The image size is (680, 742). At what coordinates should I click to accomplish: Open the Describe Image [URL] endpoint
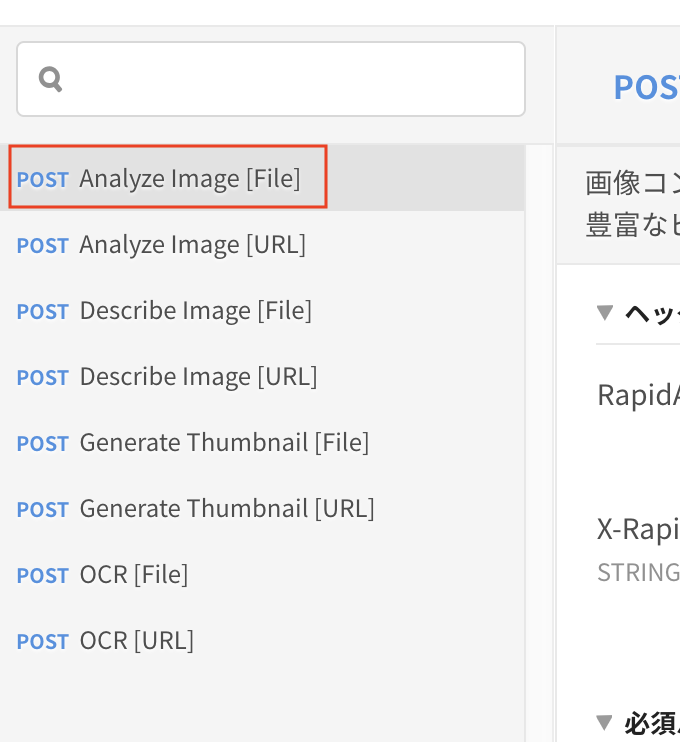(198, 377)
